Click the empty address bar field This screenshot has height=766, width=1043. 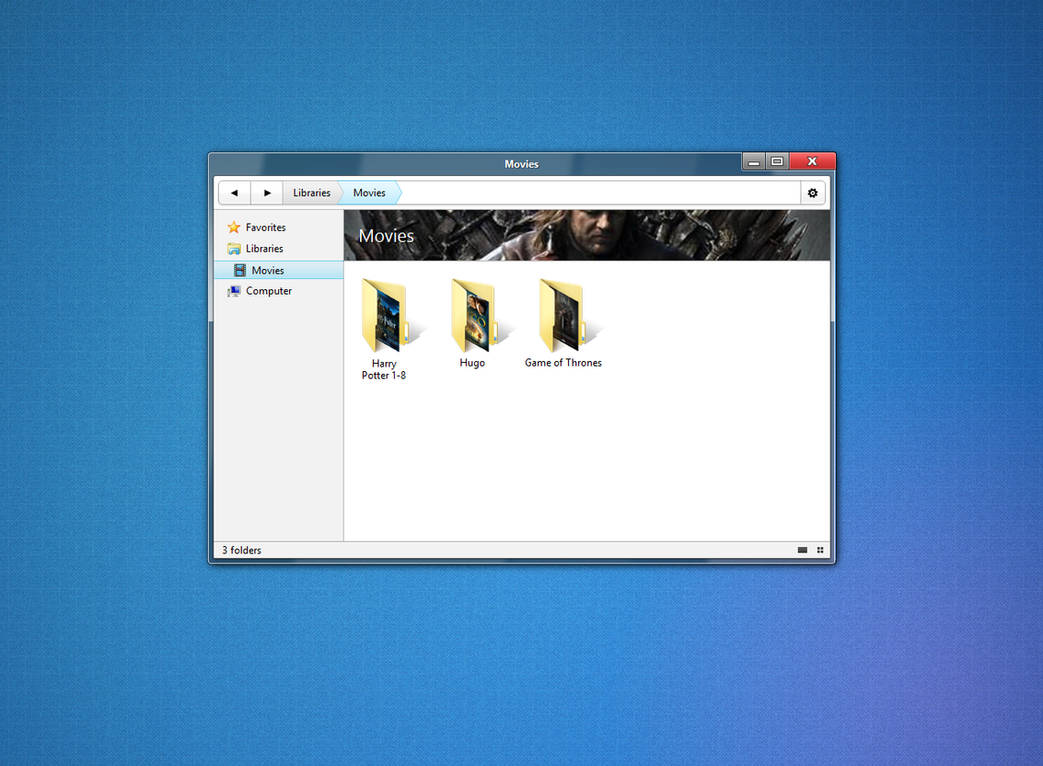tap(600, 193)
